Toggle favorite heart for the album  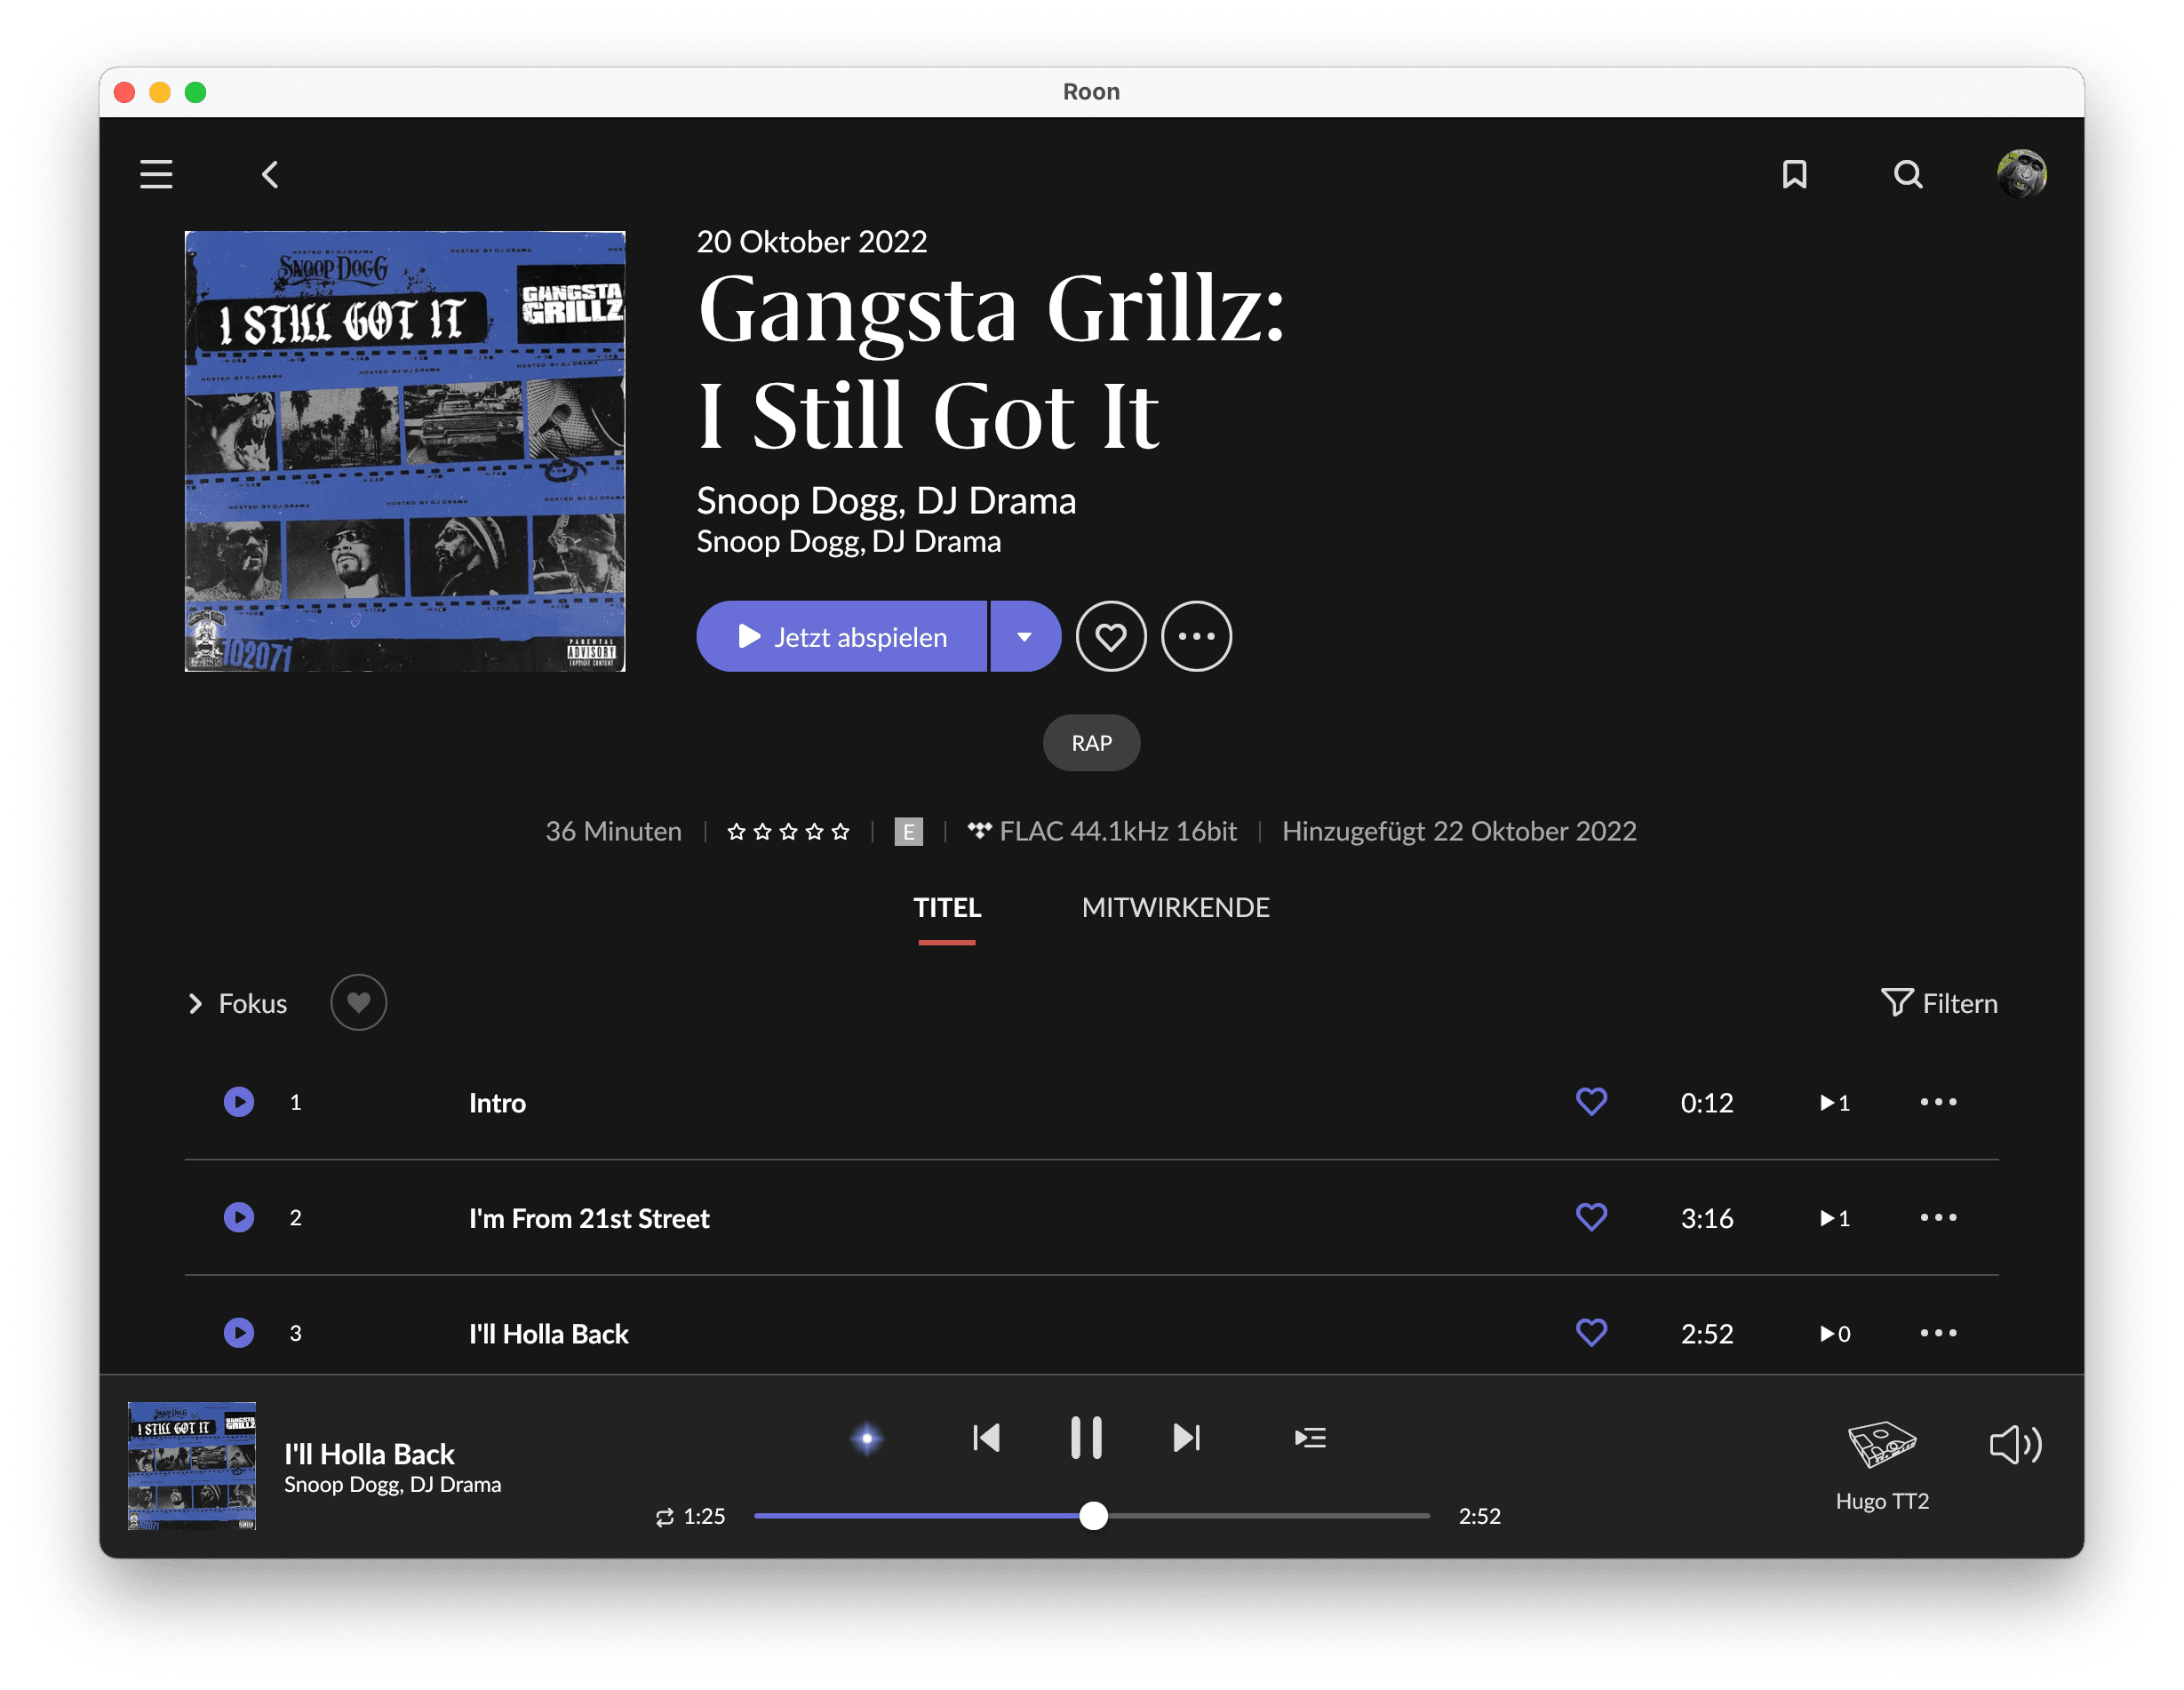tap(1110, 636)
